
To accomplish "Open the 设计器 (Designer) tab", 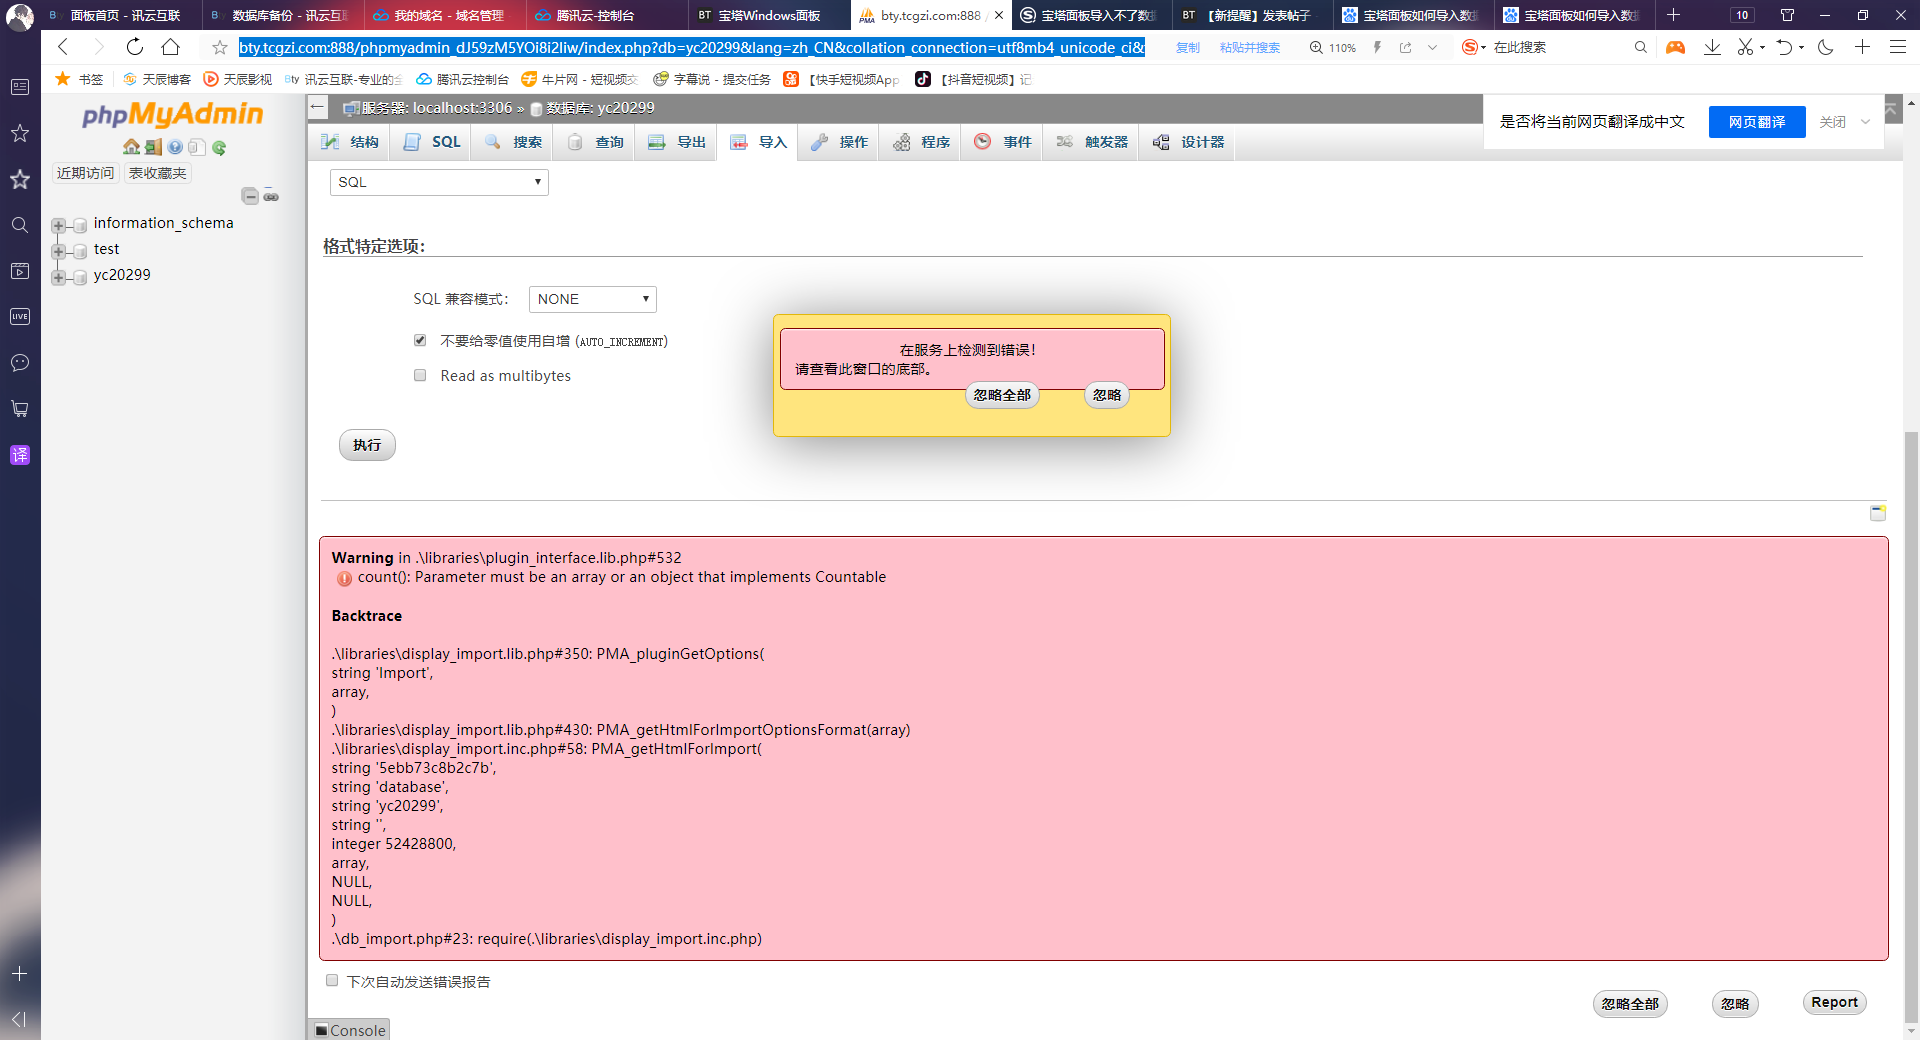I will 1188,142.
